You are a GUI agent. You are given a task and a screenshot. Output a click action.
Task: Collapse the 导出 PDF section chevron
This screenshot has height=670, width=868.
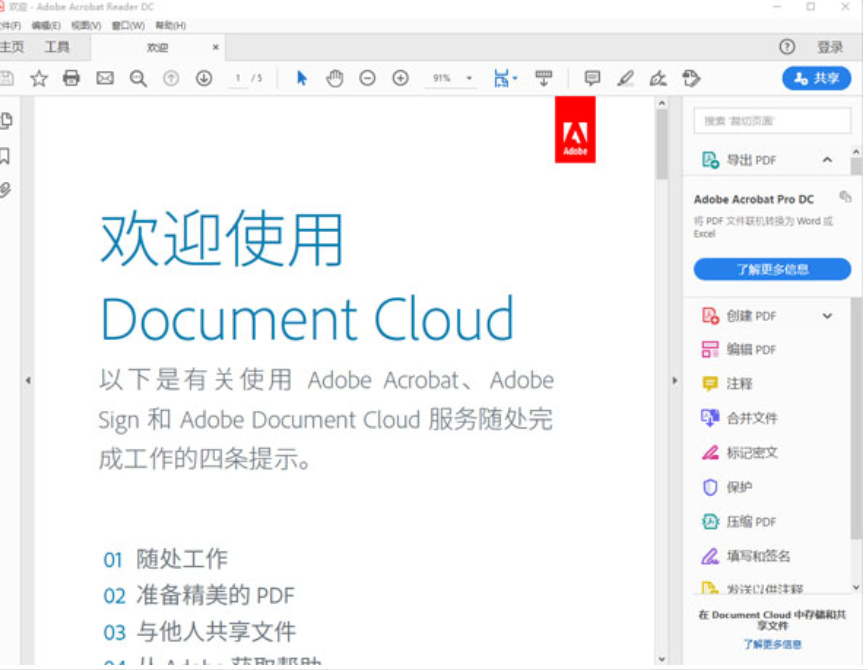827,160
